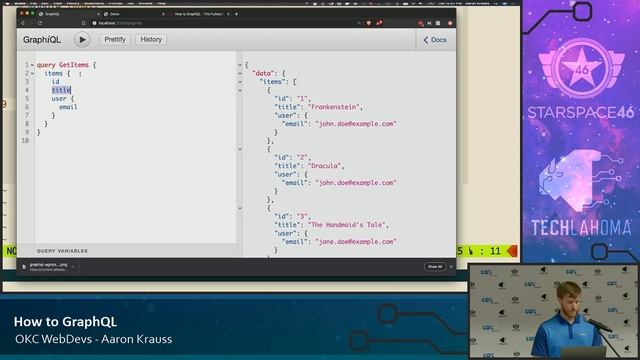Run the query with the Execute play button
The image size is (640, 360).
point(82,40)
